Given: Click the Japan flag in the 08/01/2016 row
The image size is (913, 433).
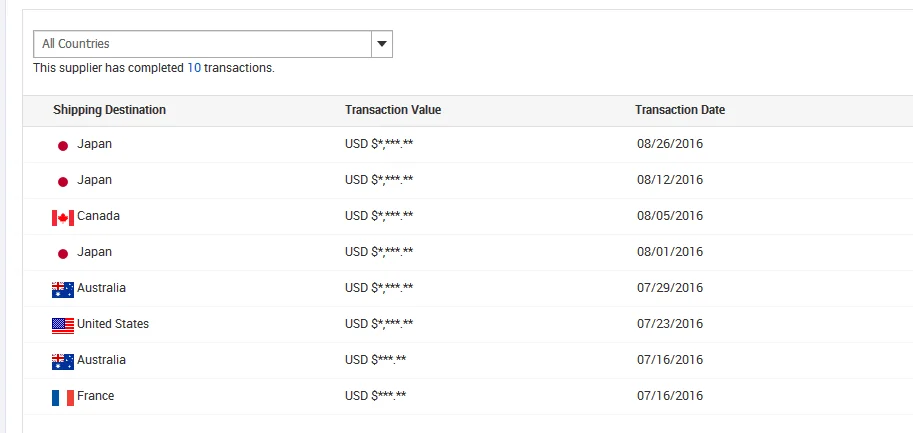Looking at the screenshot, I should tap(63, 253).
